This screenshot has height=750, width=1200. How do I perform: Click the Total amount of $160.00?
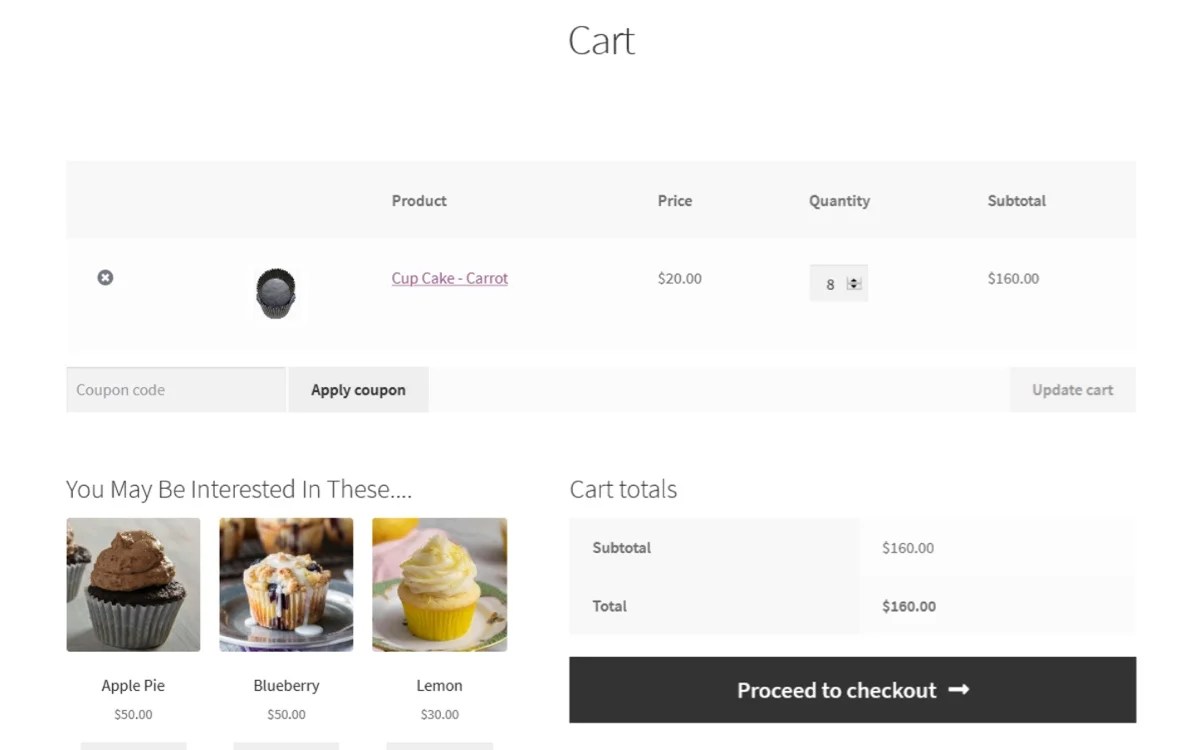908,606
